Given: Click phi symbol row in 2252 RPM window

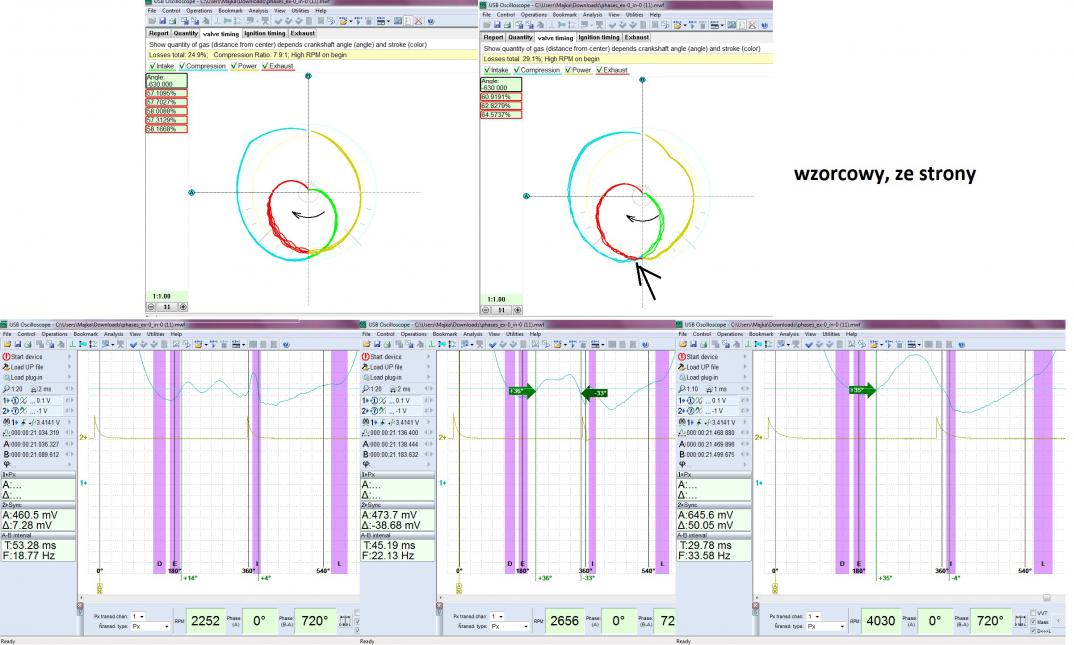Looking at the screenshot, I should point(38,464).
